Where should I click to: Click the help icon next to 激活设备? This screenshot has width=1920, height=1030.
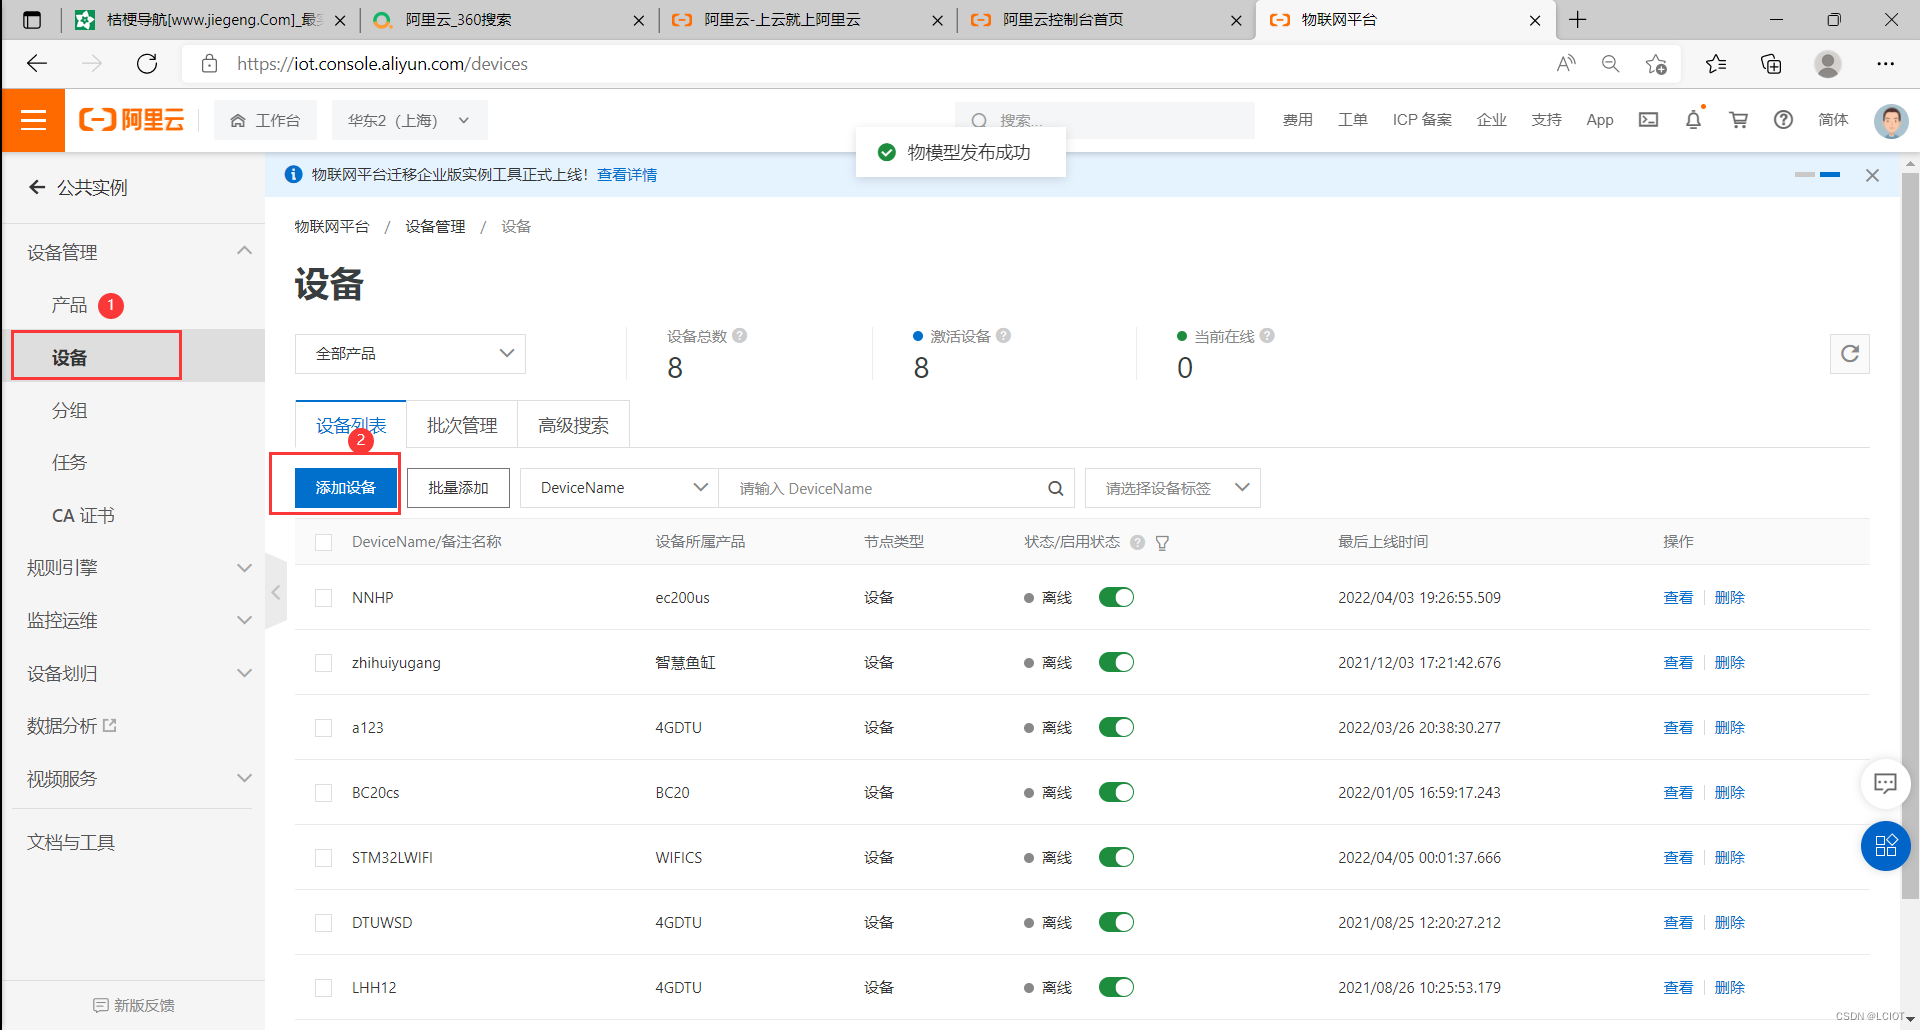coord(1003,336)
